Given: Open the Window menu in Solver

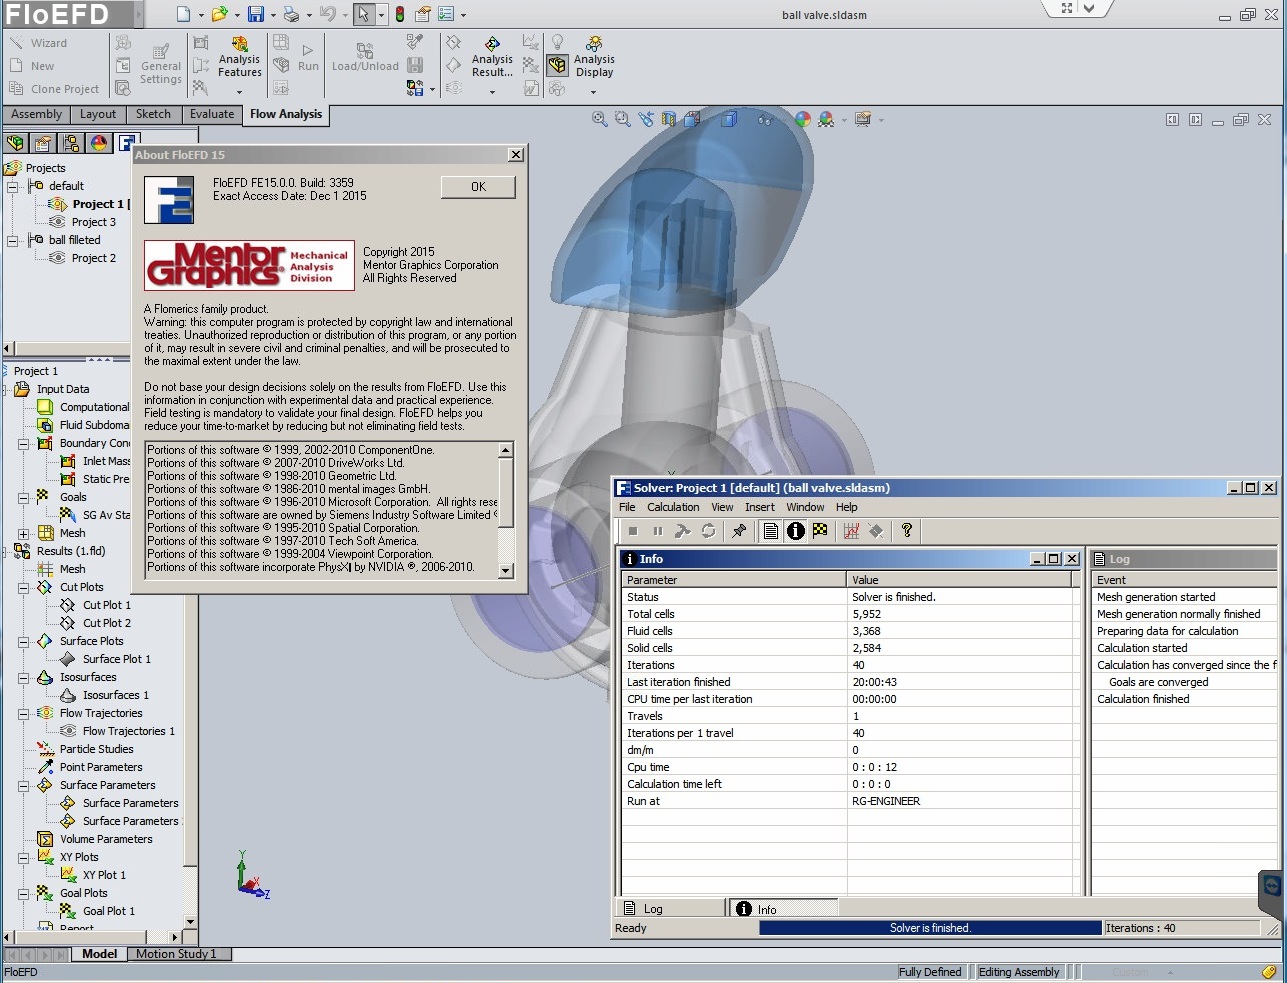Looking at the screenshot, I should coord(805,507).
